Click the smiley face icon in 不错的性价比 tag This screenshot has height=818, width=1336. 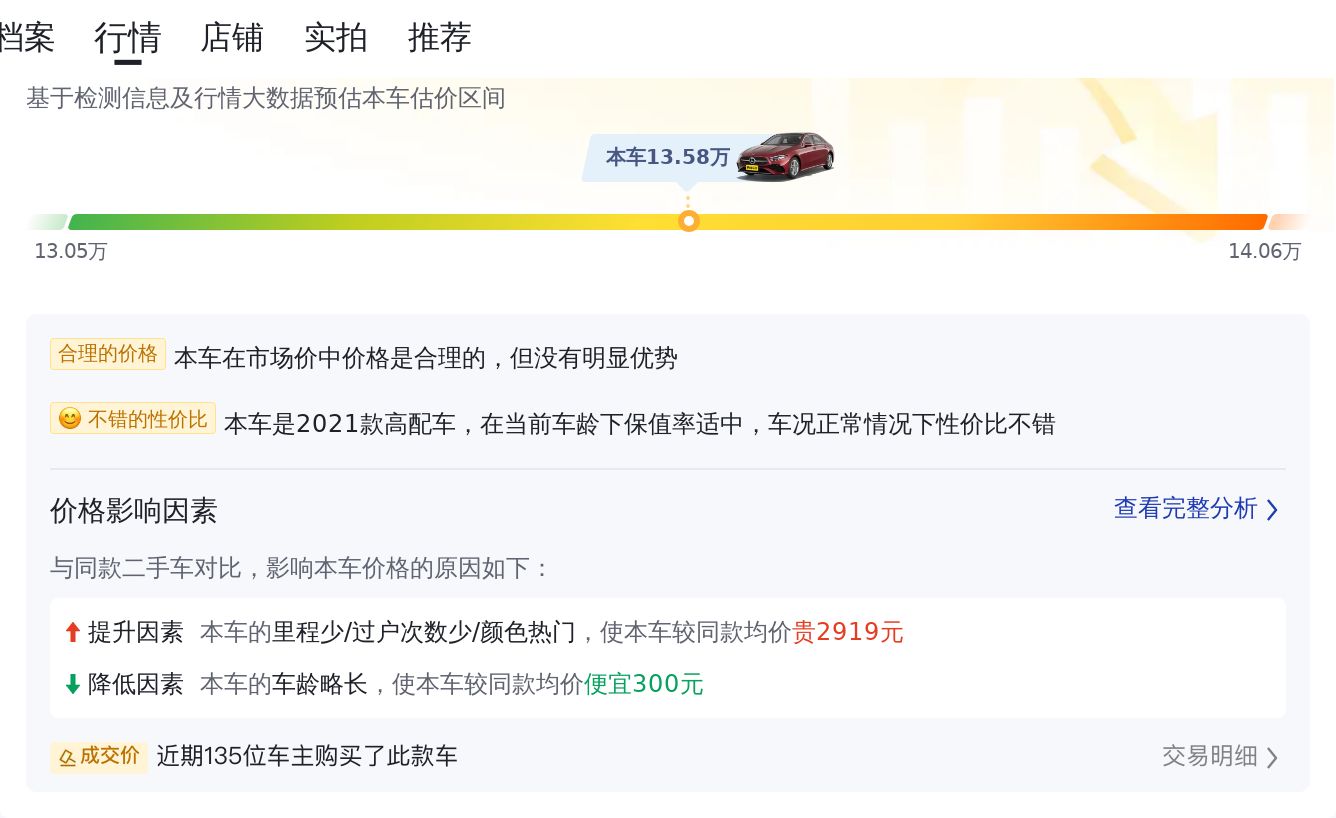[x=70, y=419]
